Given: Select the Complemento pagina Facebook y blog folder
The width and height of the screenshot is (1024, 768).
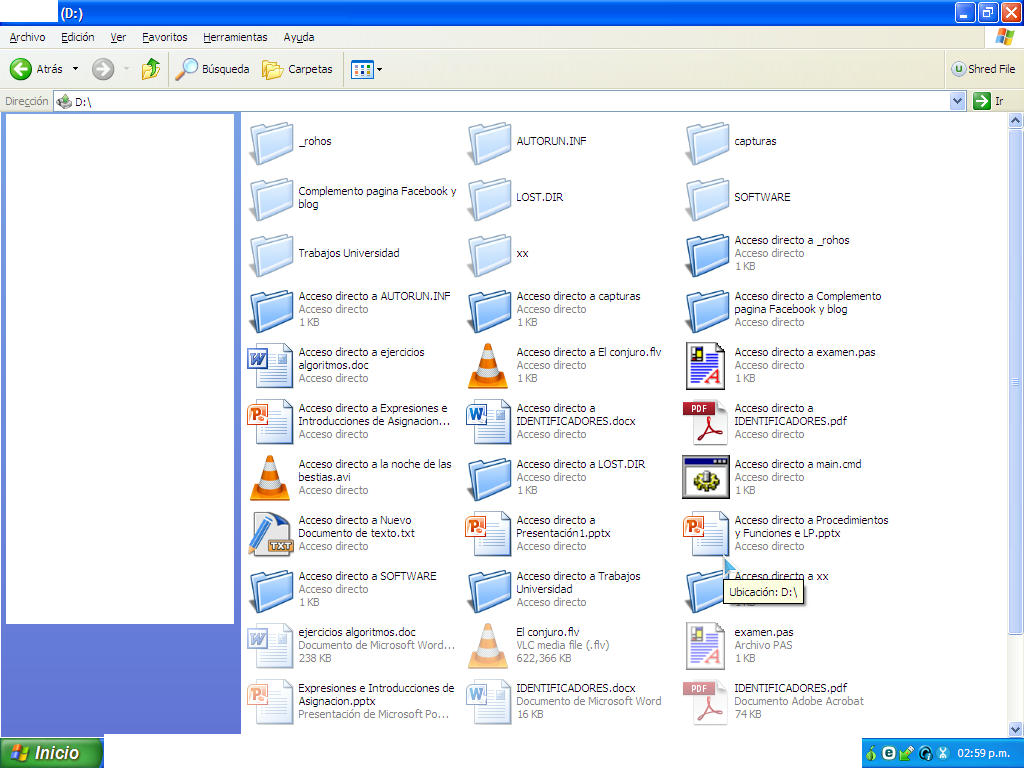Looking at the screenshot, I should (271, 199).
